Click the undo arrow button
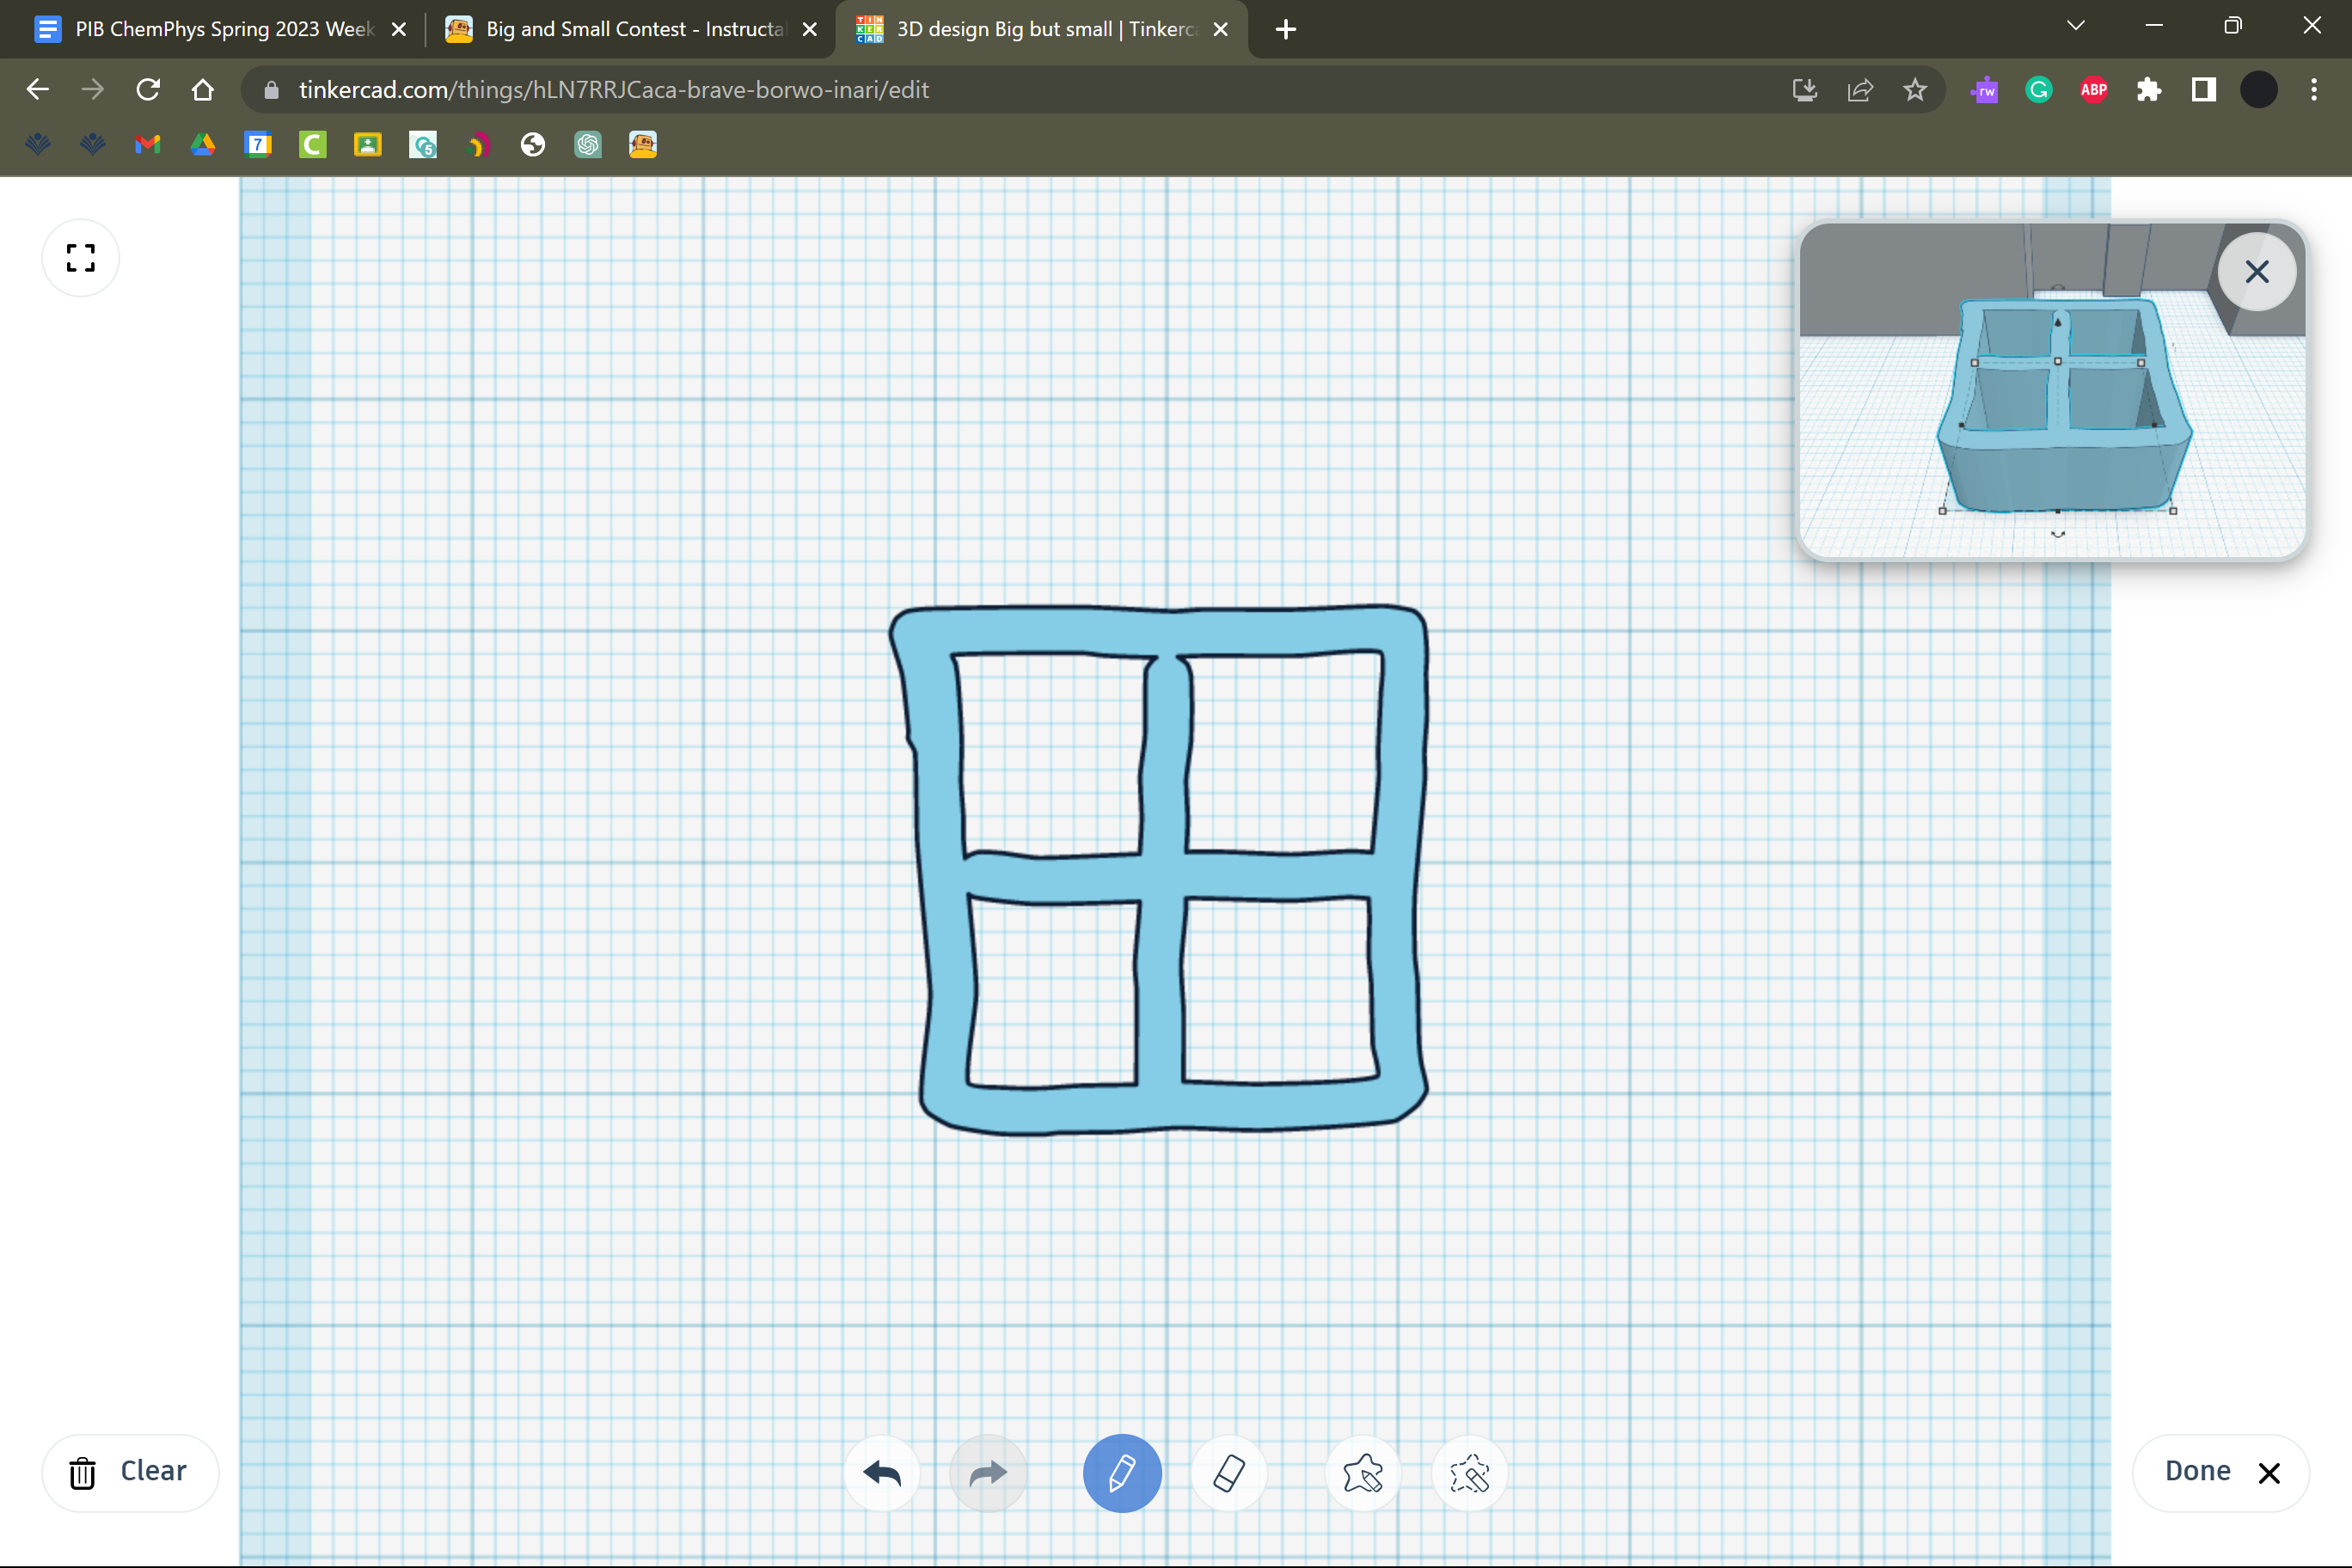Screen dimensions: 2352x1568 point(882,1472)
